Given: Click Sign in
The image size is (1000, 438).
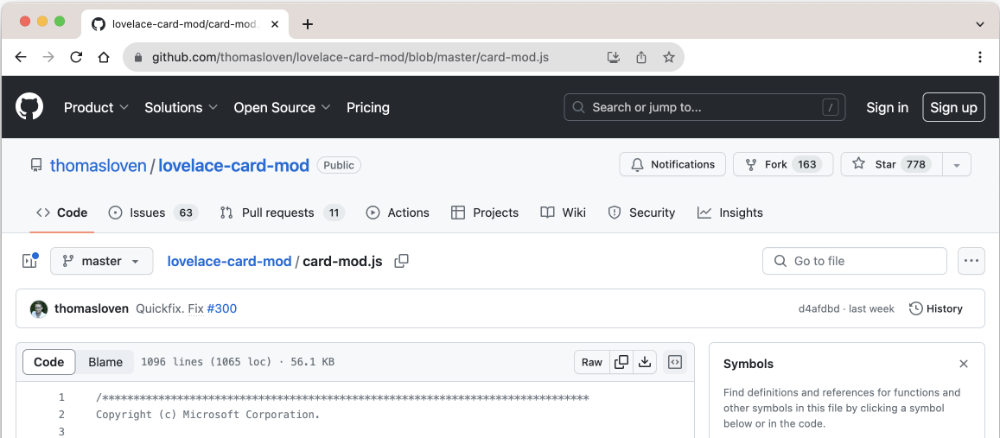Looking at the screenshot, I should 887,108.
